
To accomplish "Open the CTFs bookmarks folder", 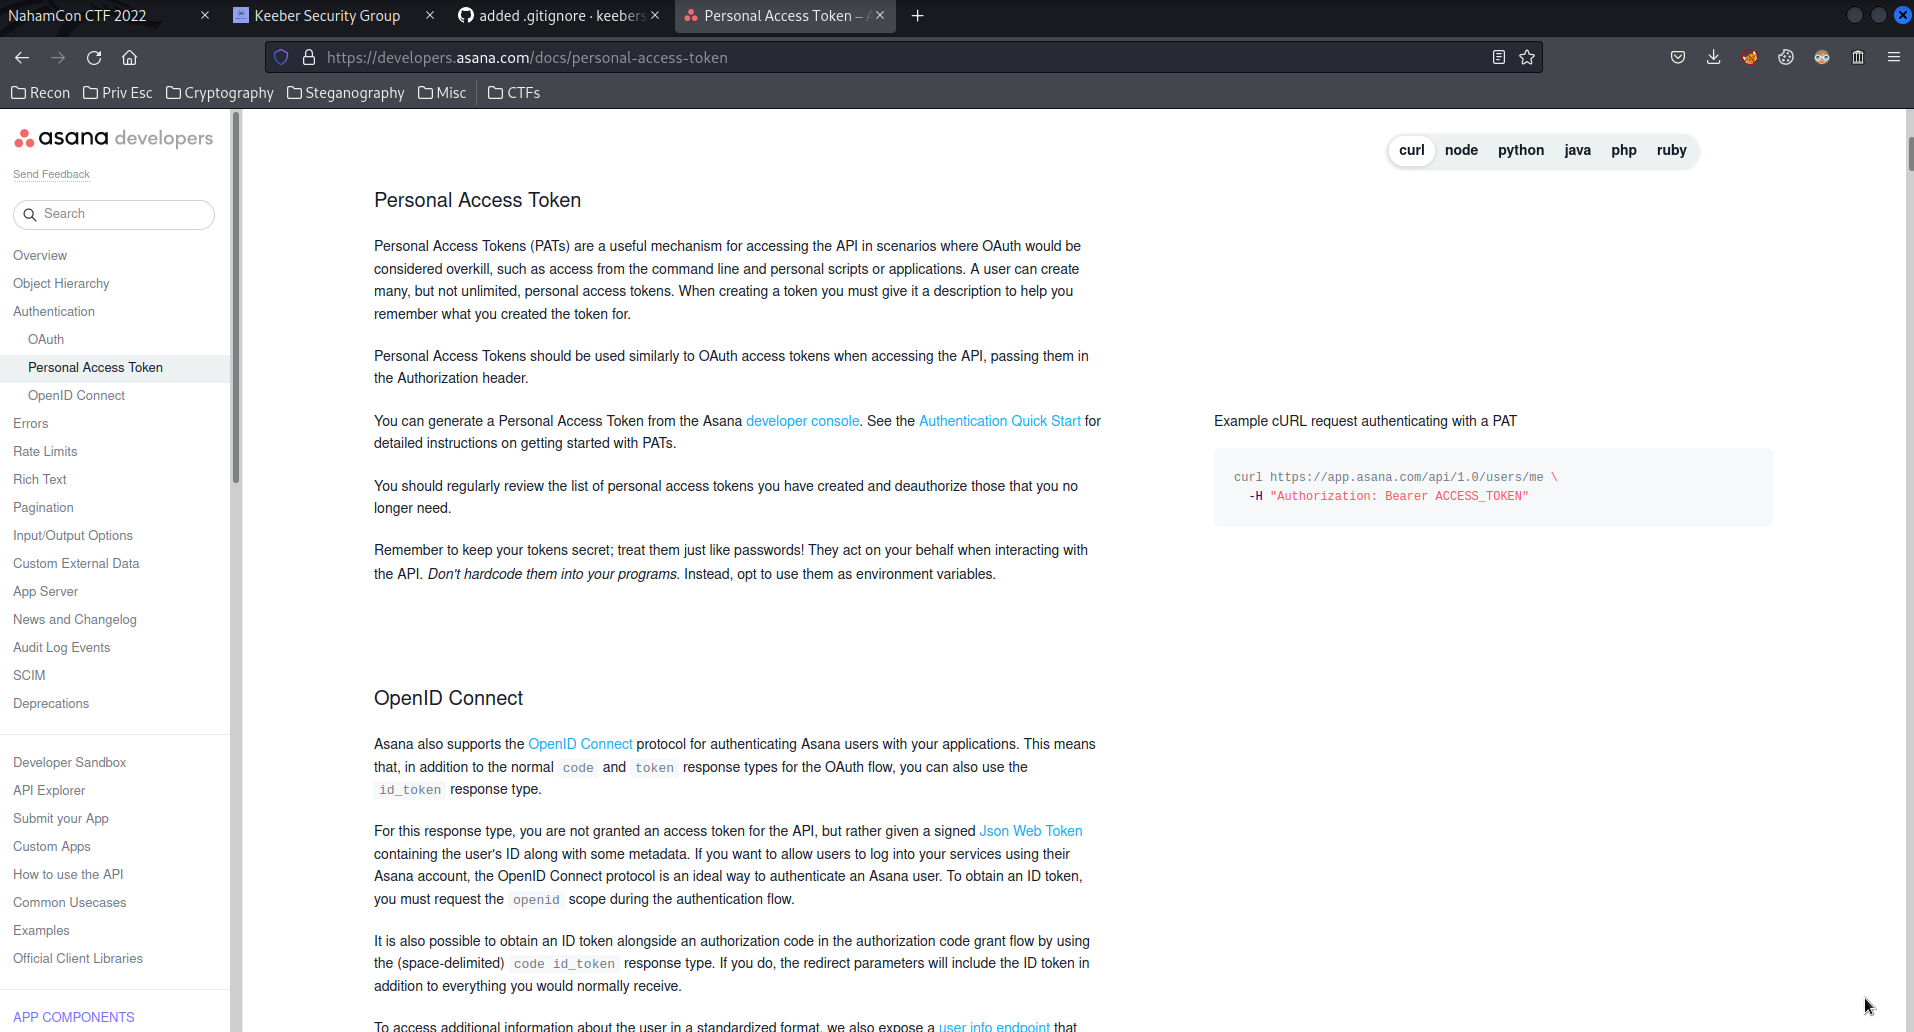I will [514, 92].
